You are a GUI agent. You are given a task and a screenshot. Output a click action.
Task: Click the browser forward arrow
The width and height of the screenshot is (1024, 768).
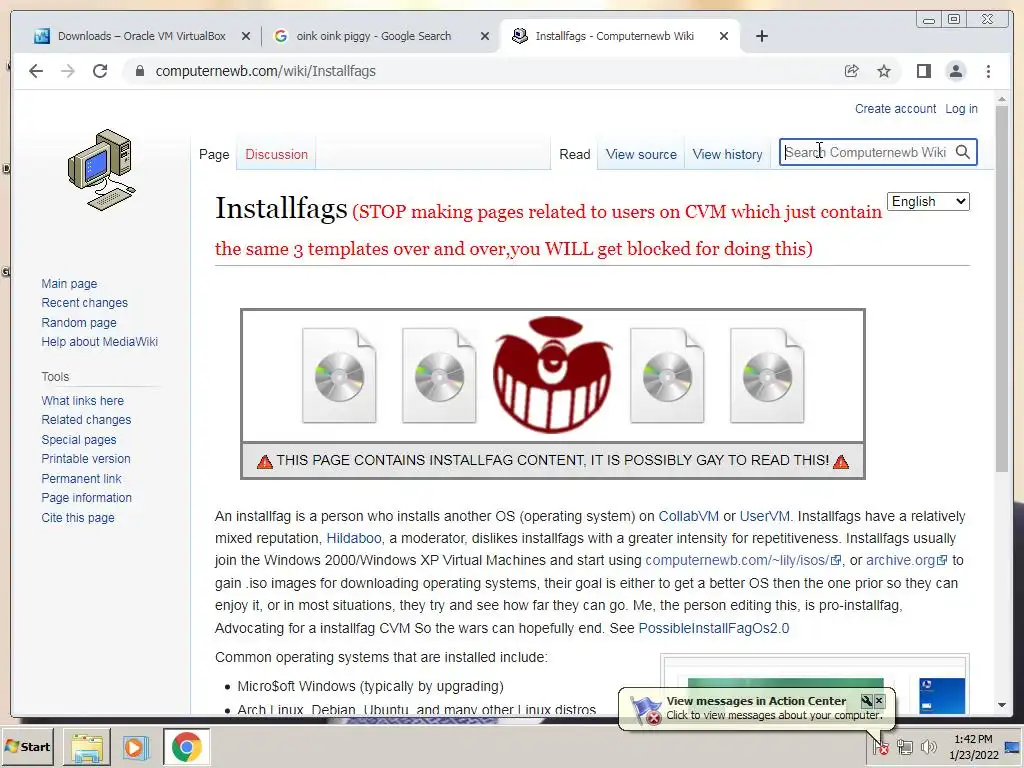[68, 71]
